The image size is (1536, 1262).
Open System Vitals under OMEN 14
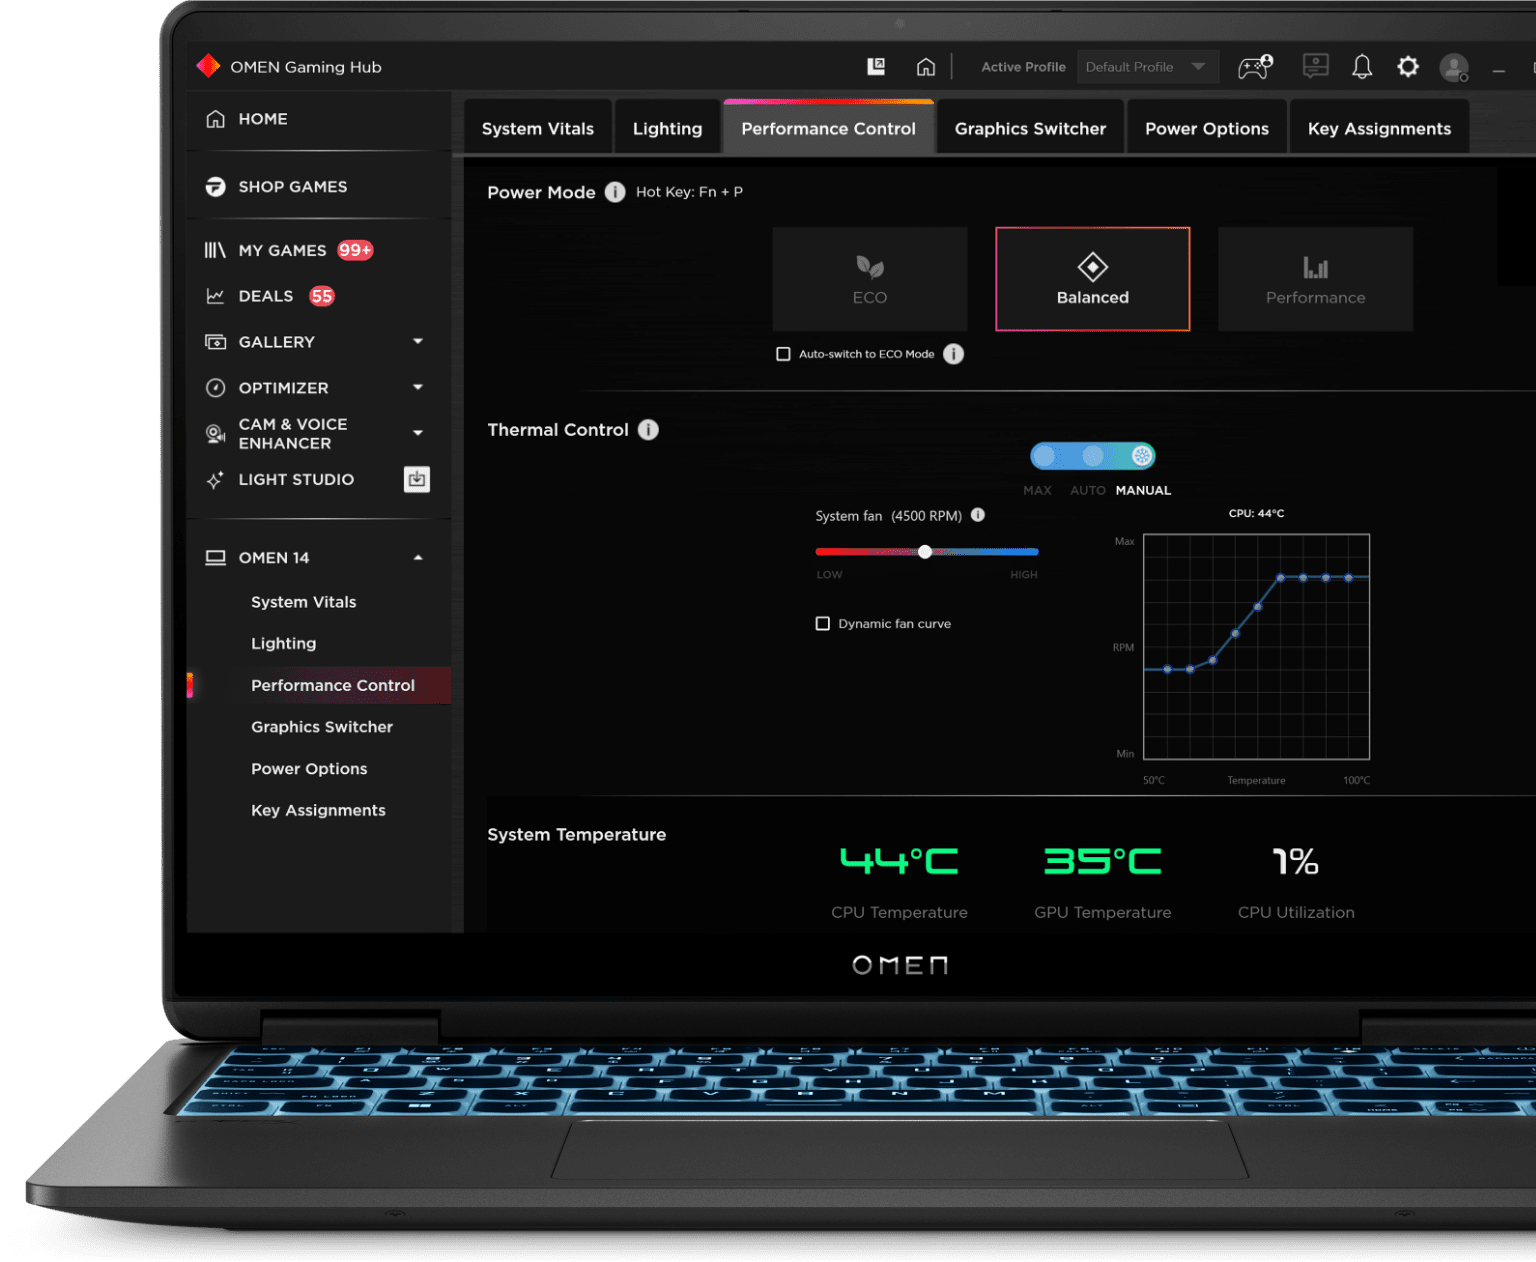[x=304, y=602]
